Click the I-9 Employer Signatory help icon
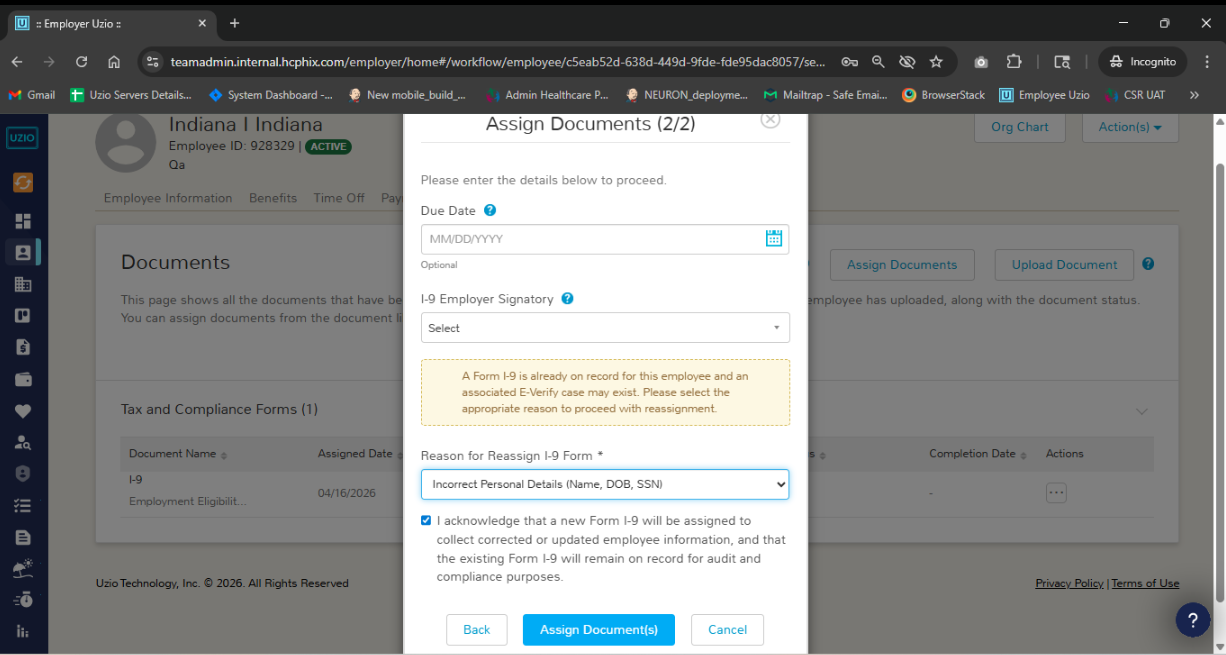The image size is (1226, 655). pos(567,299)
